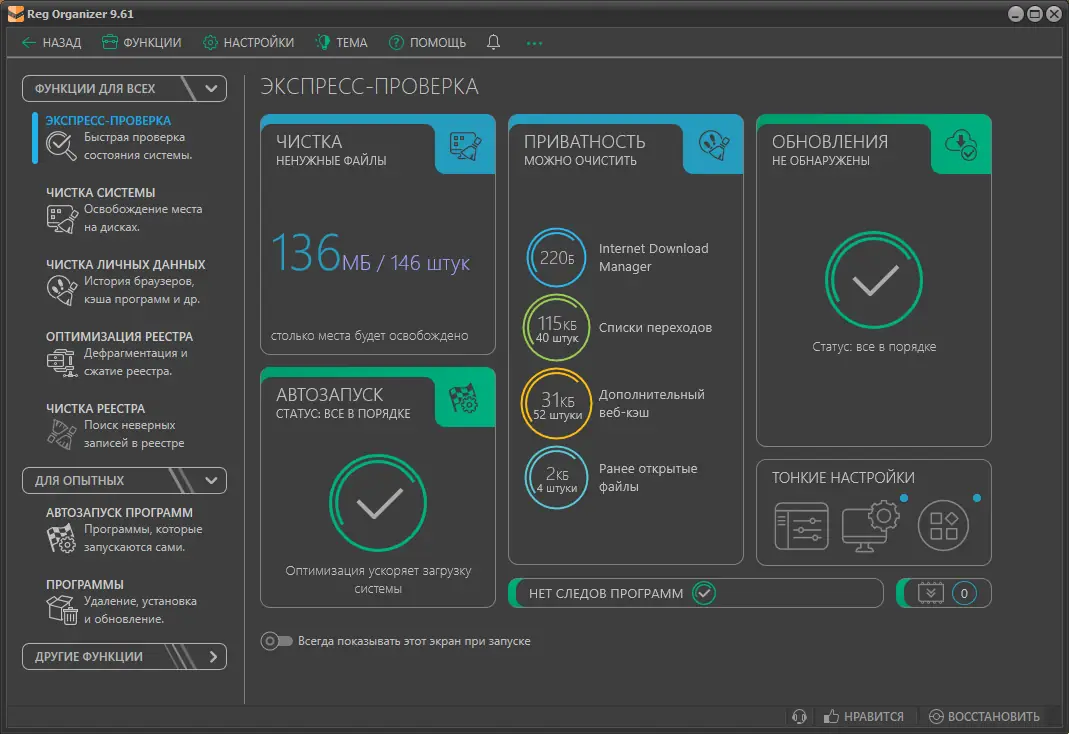Click the 2КБ recently opened files circle
The height and width of the screenshot is (734, 1069).
pos(556,478)
